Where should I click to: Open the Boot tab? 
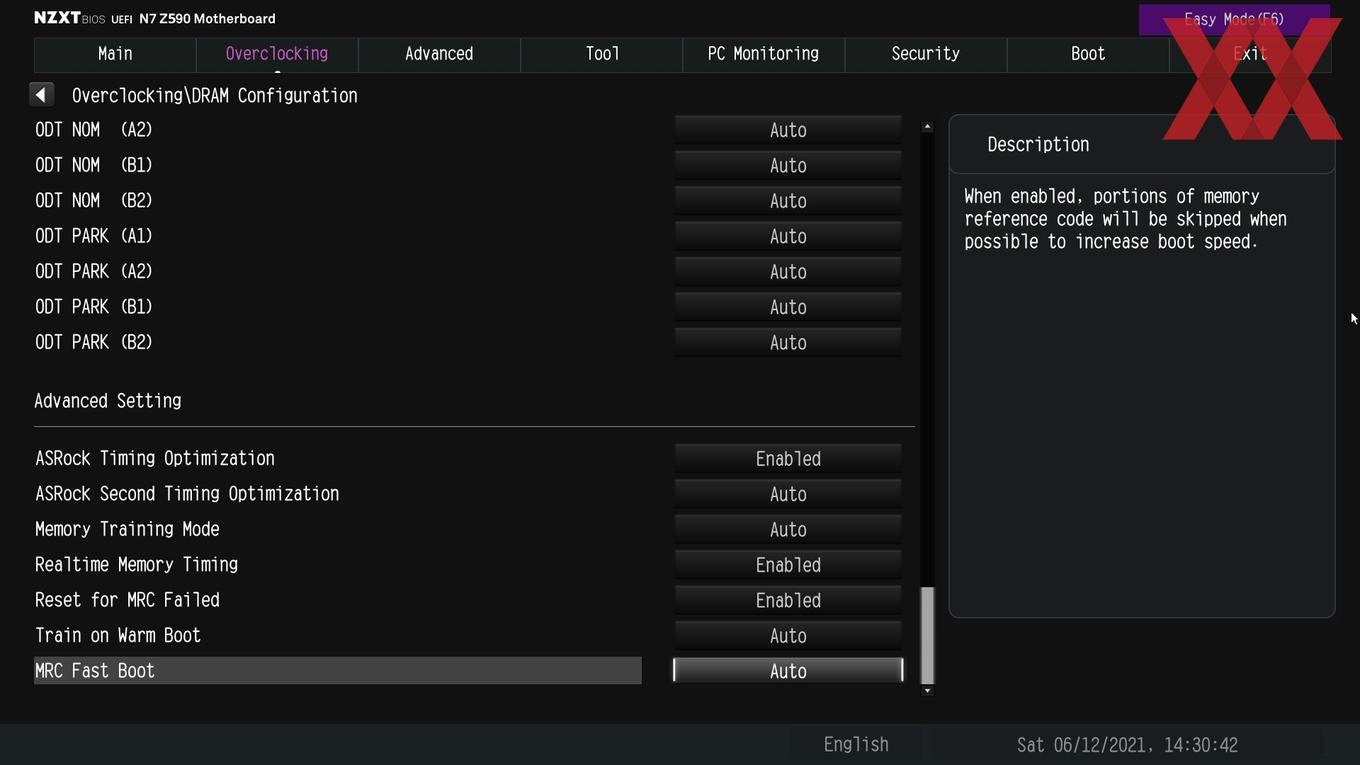(x=1088, y=54)
